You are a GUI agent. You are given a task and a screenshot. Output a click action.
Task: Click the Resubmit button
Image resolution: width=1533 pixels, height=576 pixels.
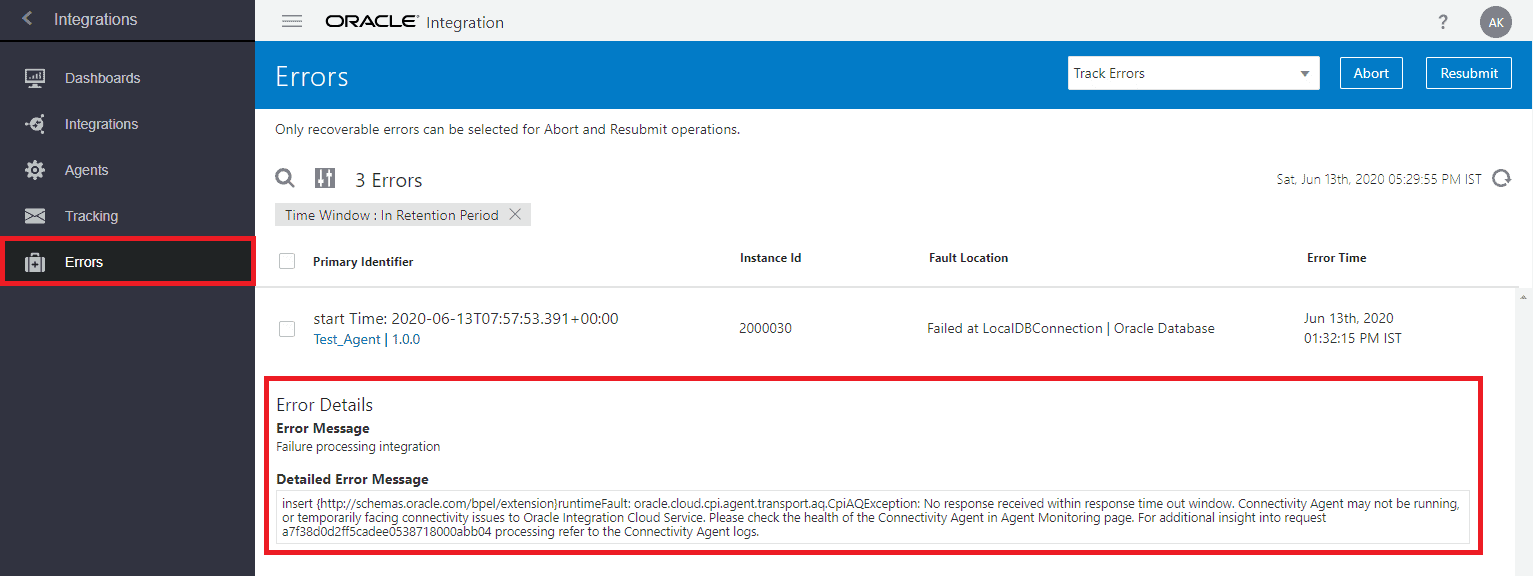point(1468,72)
